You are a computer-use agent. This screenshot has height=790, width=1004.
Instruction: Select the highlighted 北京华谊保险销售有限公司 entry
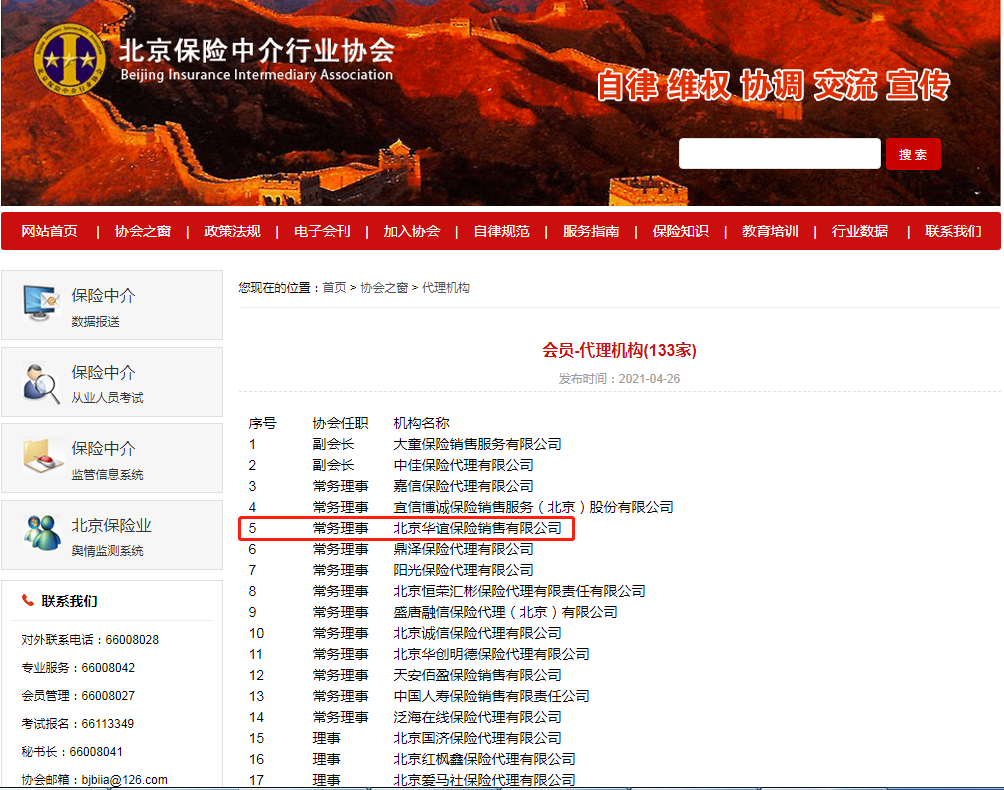click(477, 528)
